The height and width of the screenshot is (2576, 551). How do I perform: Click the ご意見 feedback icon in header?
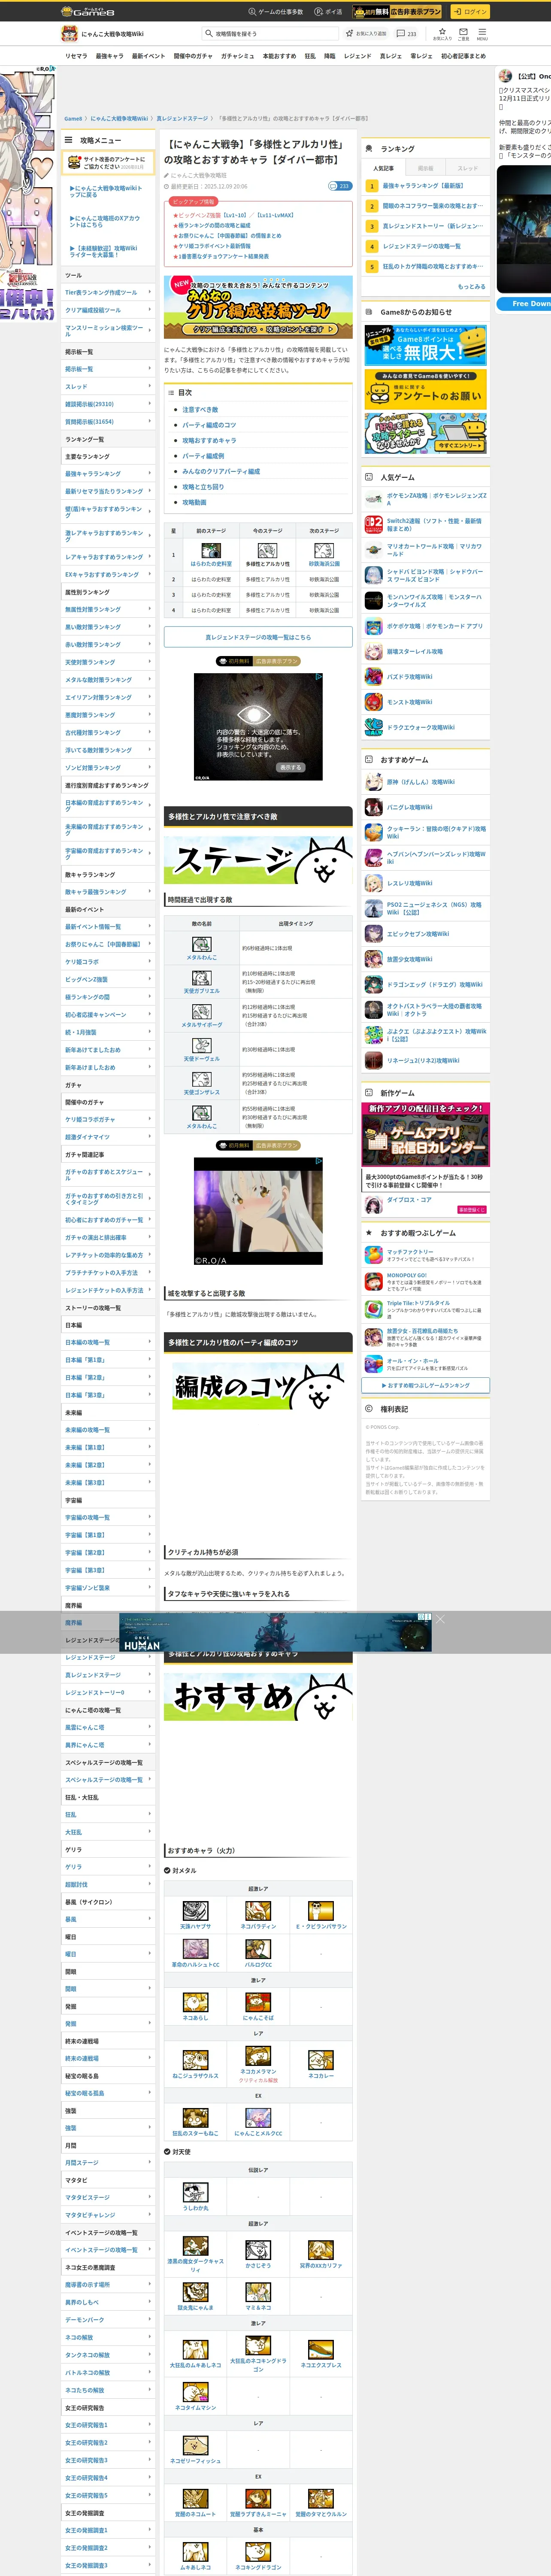[463, 33]
